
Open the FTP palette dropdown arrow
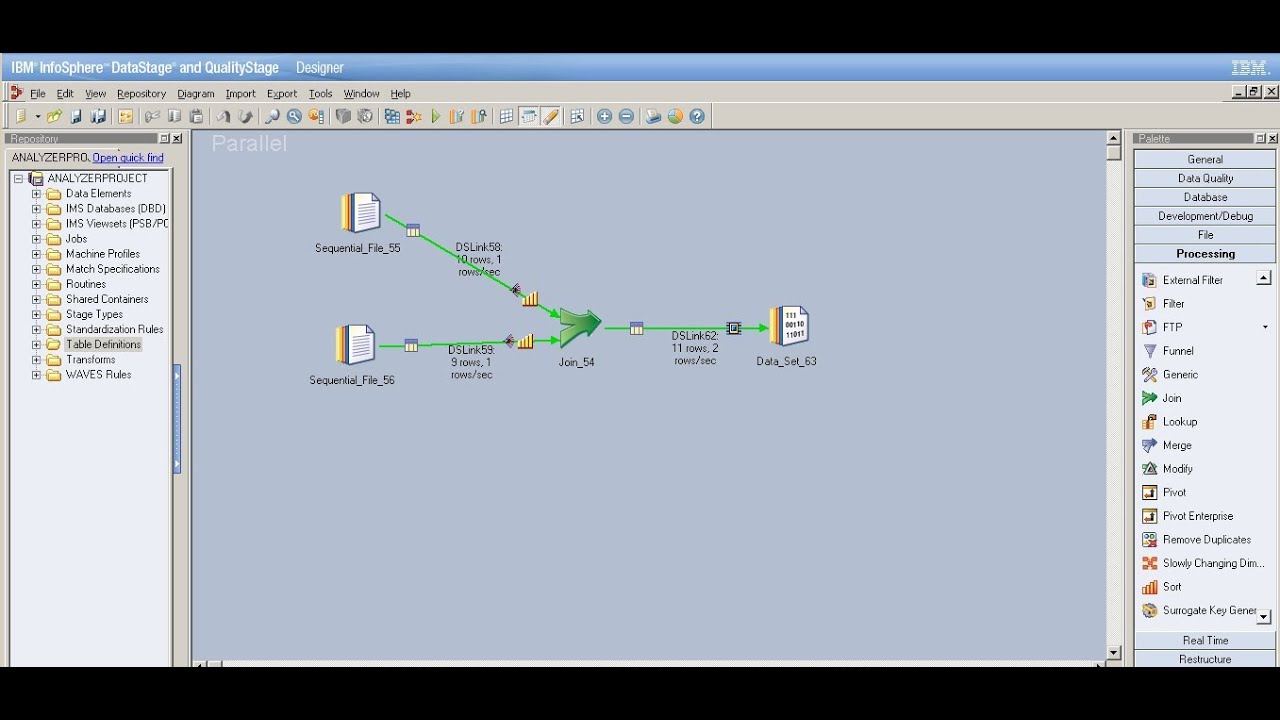coord(1265,328)
